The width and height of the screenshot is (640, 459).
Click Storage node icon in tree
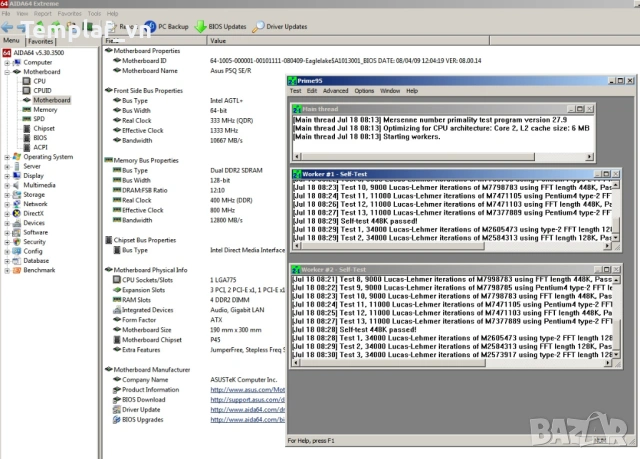tap(17, 194)
